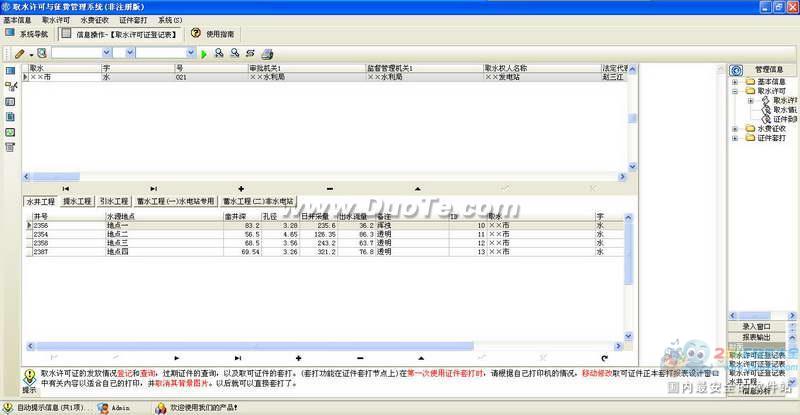
Task: Click the add record plus in upper navigator
Action: click(241, 189)
